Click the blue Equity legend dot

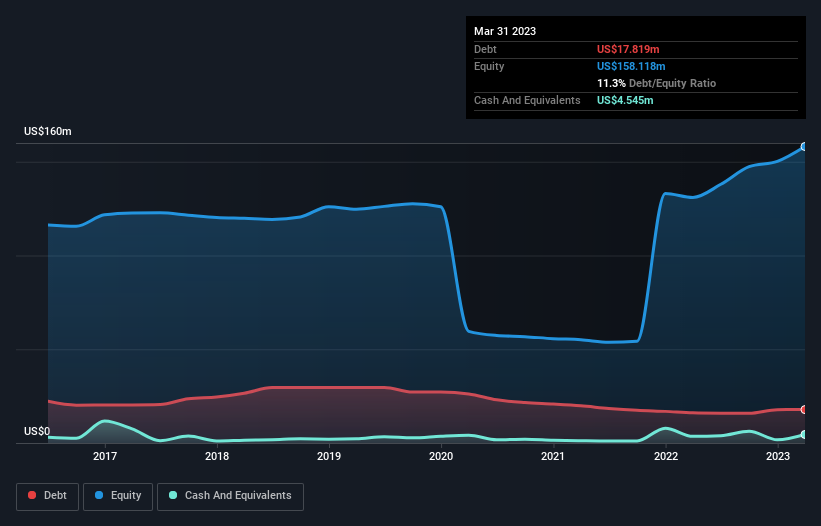(99, 495)
